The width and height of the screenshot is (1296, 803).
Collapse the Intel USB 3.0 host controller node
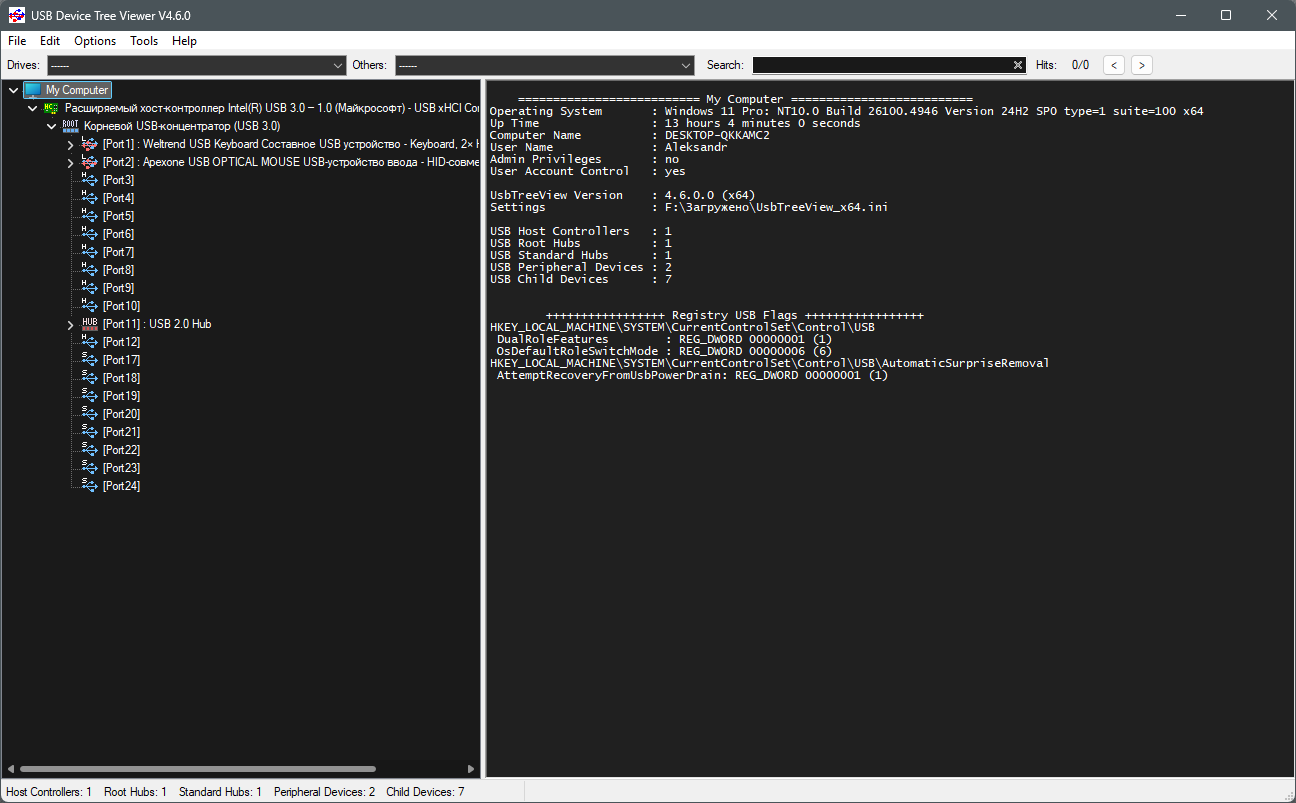(32, 108)
